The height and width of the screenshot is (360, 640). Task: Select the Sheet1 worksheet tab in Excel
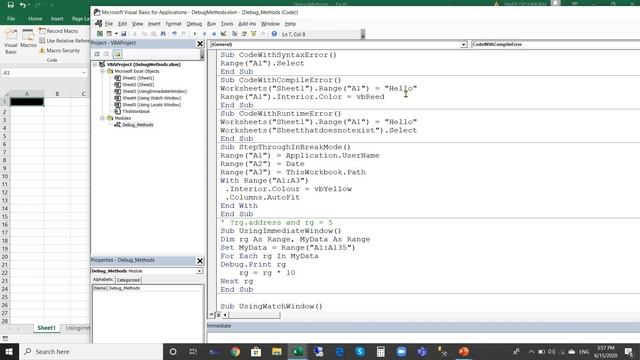pyautogui.click(x=46, y=328)
